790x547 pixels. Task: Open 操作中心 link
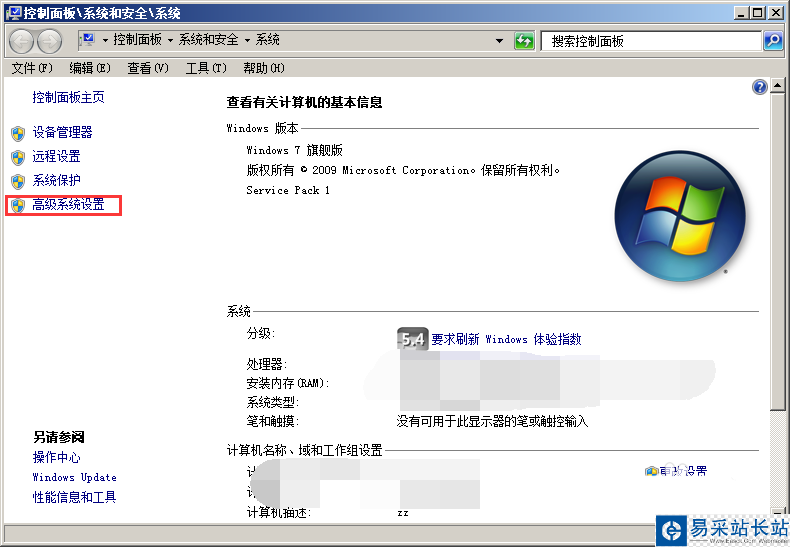pos(56,457)
